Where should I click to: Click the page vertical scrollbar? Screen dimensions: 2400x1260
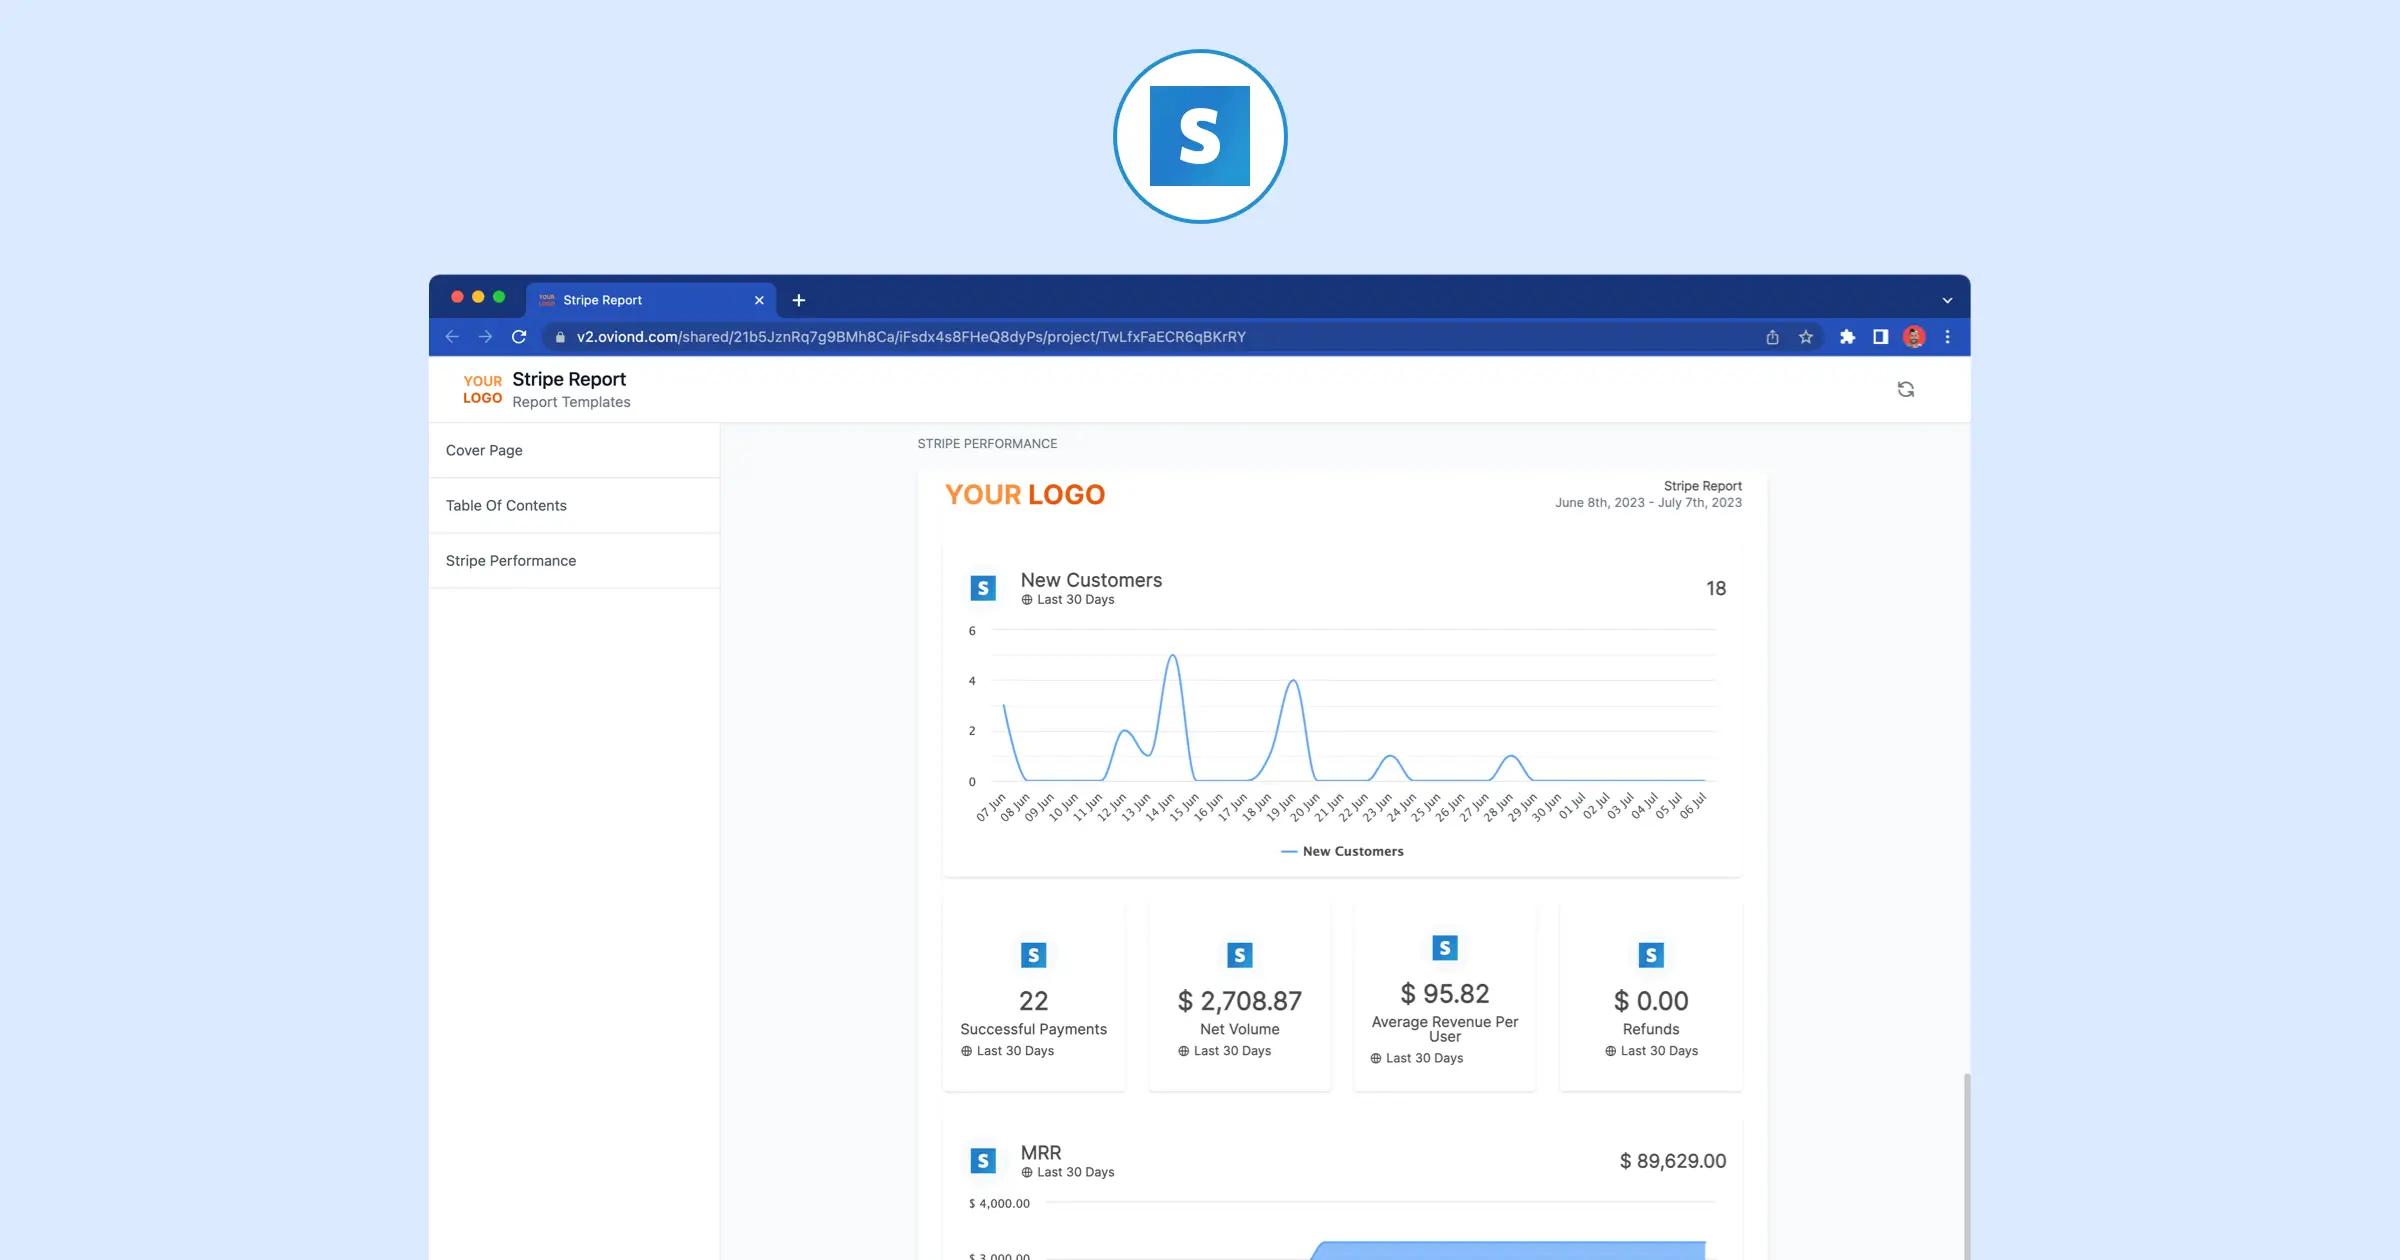pyautogui.click(x=1966, y=1165)
